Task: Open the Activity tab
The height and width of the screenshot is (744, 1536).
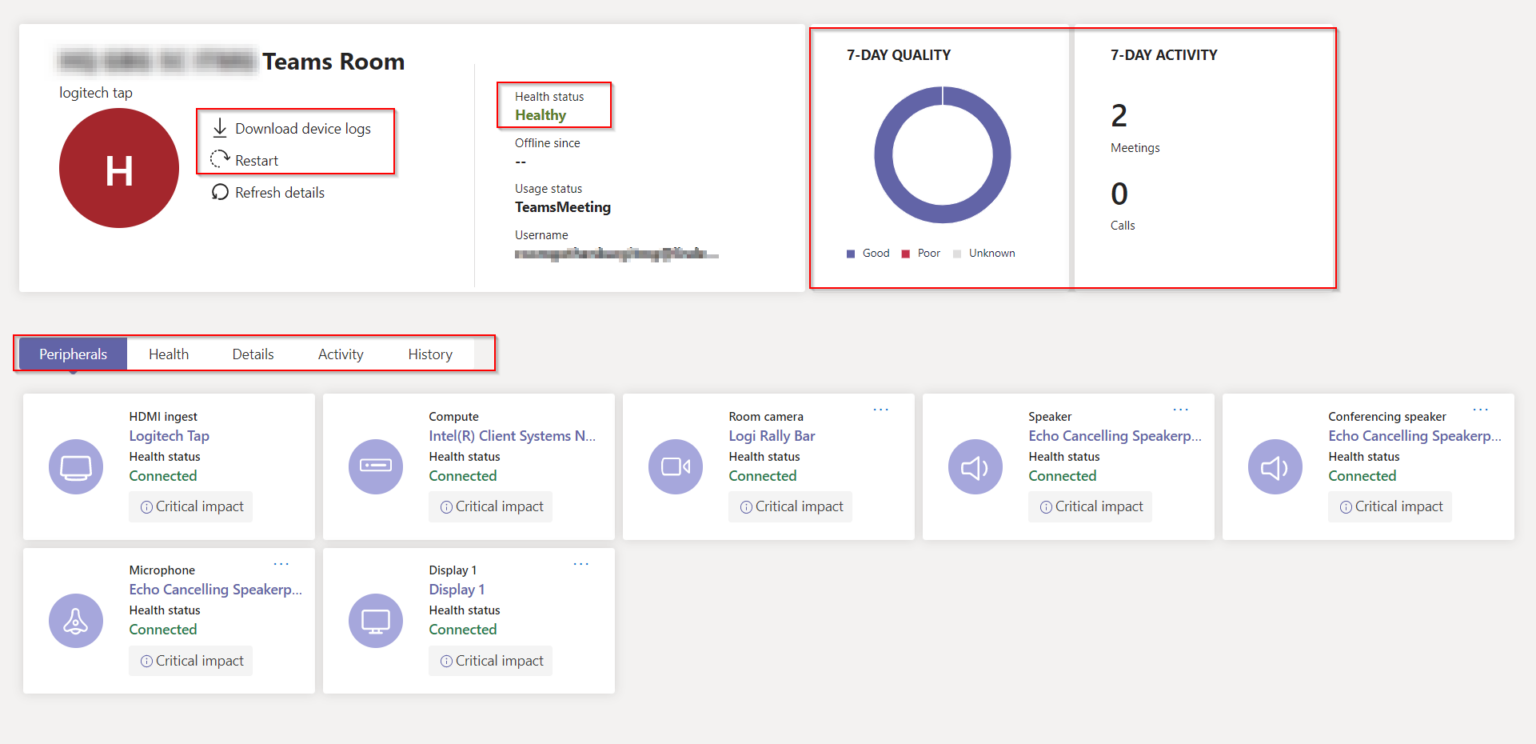Action: click(x=340, y=353)
